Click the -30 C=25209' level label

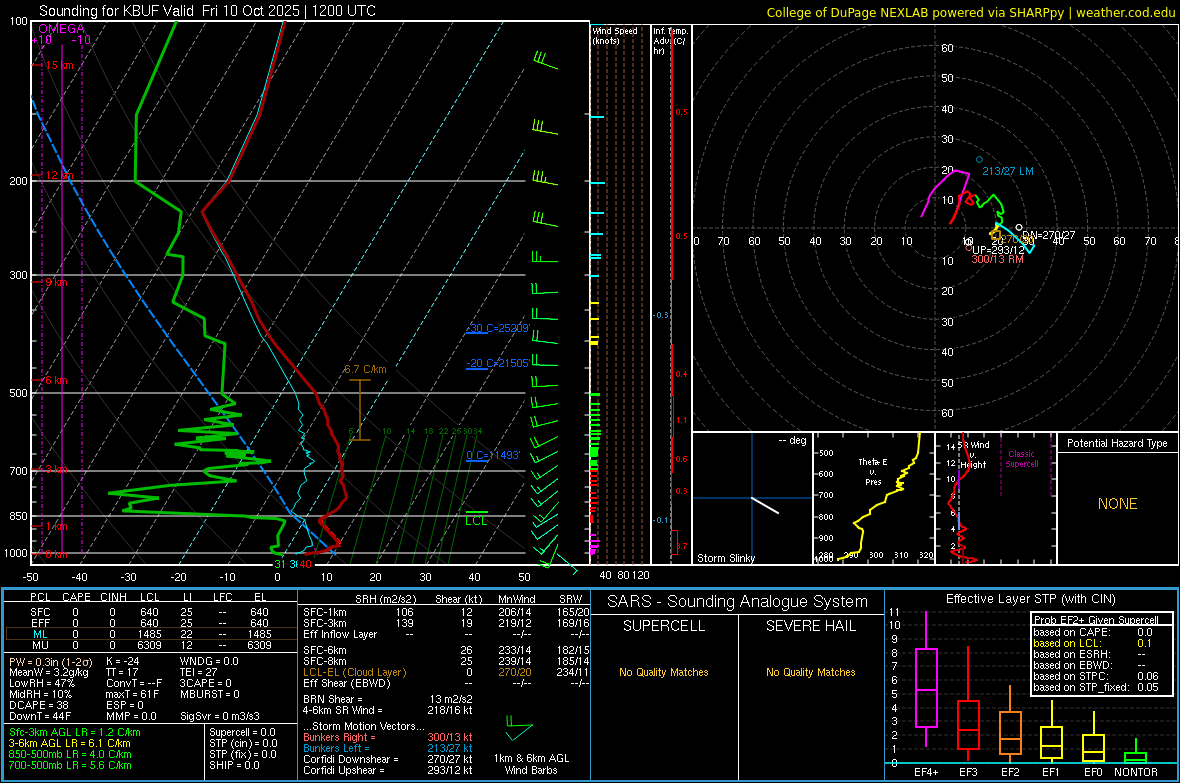498,328
